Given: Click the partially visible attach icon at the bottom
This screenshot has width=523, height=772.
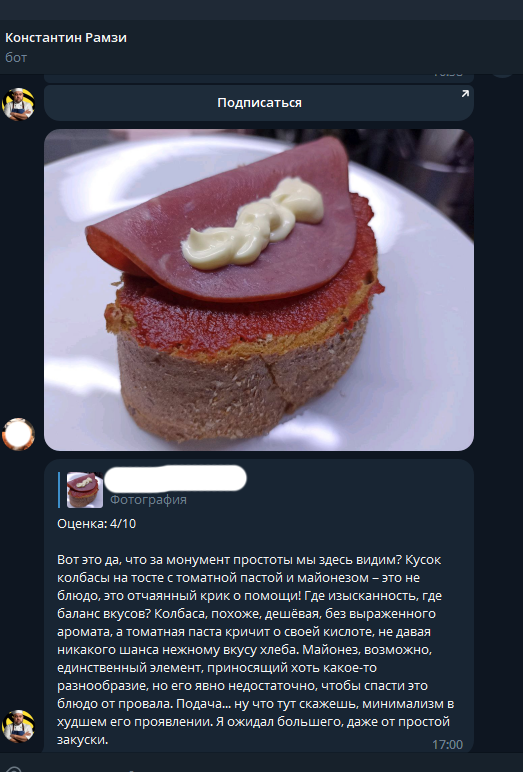Looking at the screenshot, I should click(x=14, y=768).
